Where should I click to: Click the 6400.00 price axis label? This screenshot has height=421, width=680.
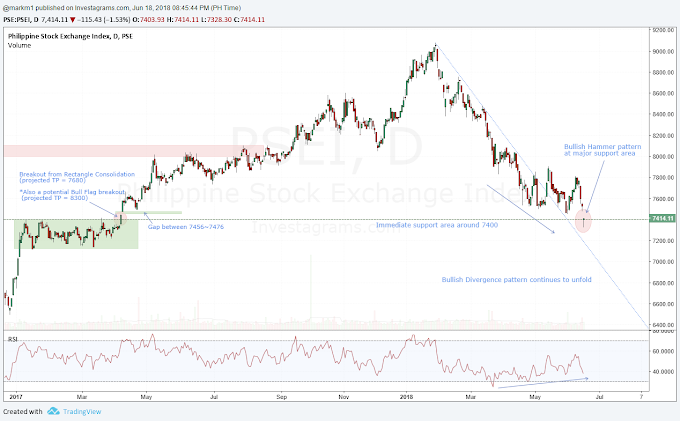664,325
